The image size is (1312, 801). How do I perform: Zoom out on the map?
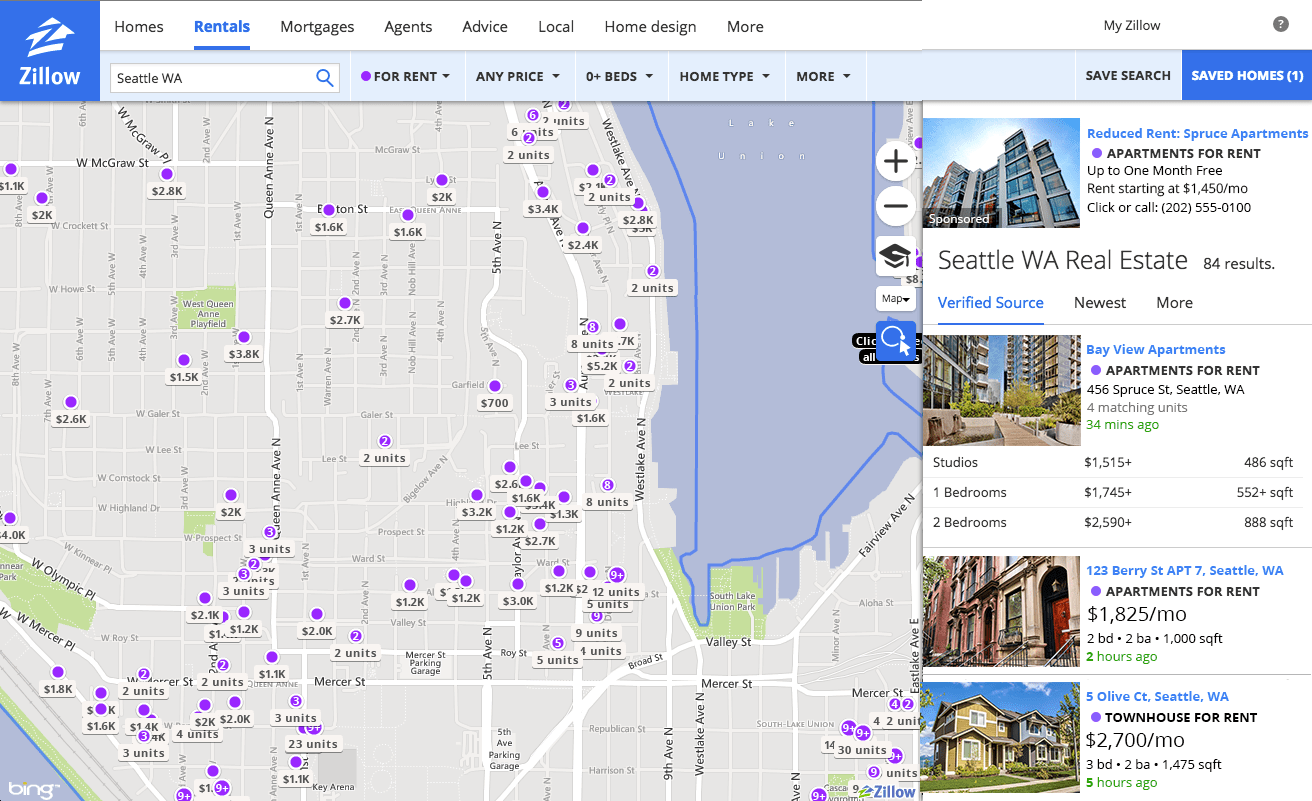coord(895,206)
